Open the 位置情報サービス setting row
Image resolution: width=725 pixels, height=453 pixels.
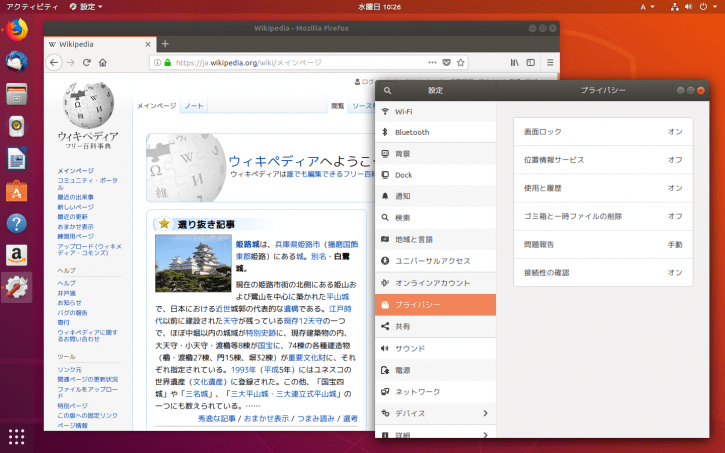click(603, 160)
